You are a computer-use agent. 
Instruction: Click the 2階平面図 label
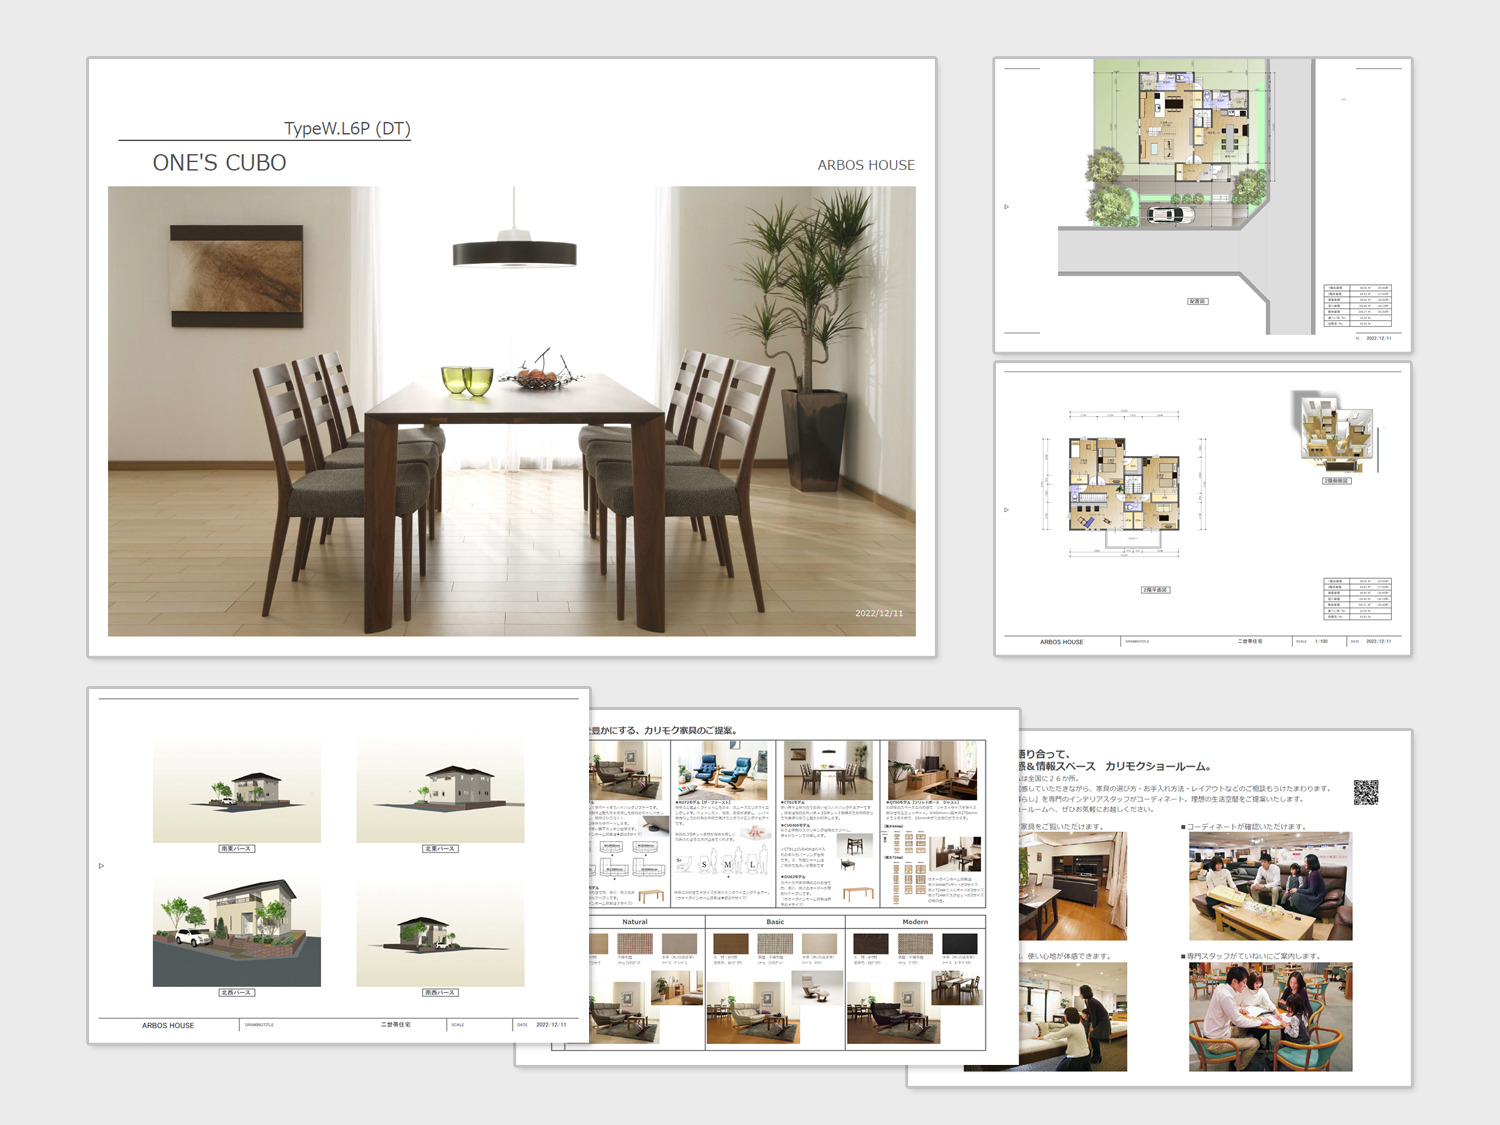point(1155,590)
